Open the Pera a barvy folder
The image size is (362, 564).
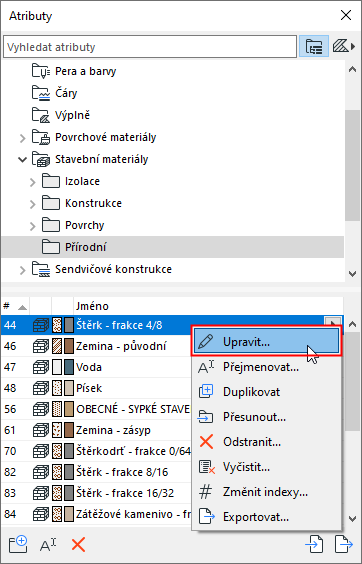[86, 71]
